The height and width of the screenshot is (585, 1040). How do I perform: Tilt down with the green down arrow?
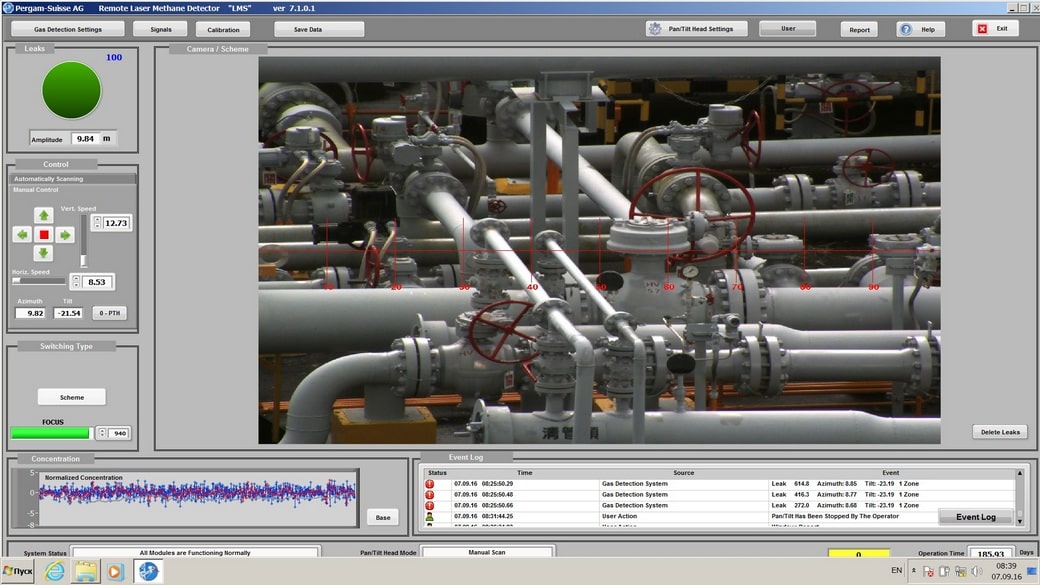point(44,253)
